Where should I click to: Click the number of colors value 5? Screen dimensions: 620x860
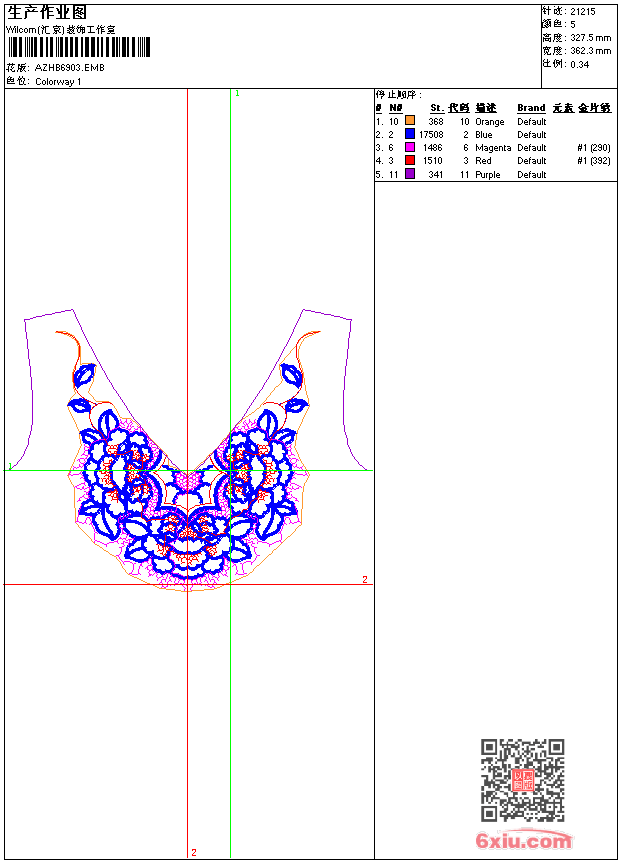point(573,25)
